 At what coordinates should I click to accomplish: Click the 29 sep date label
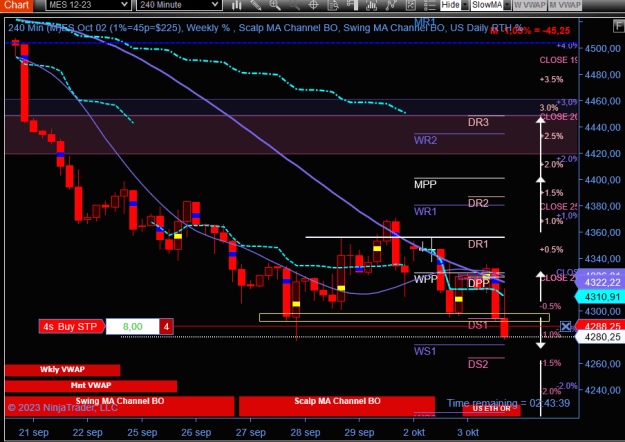tap(359, 432)
